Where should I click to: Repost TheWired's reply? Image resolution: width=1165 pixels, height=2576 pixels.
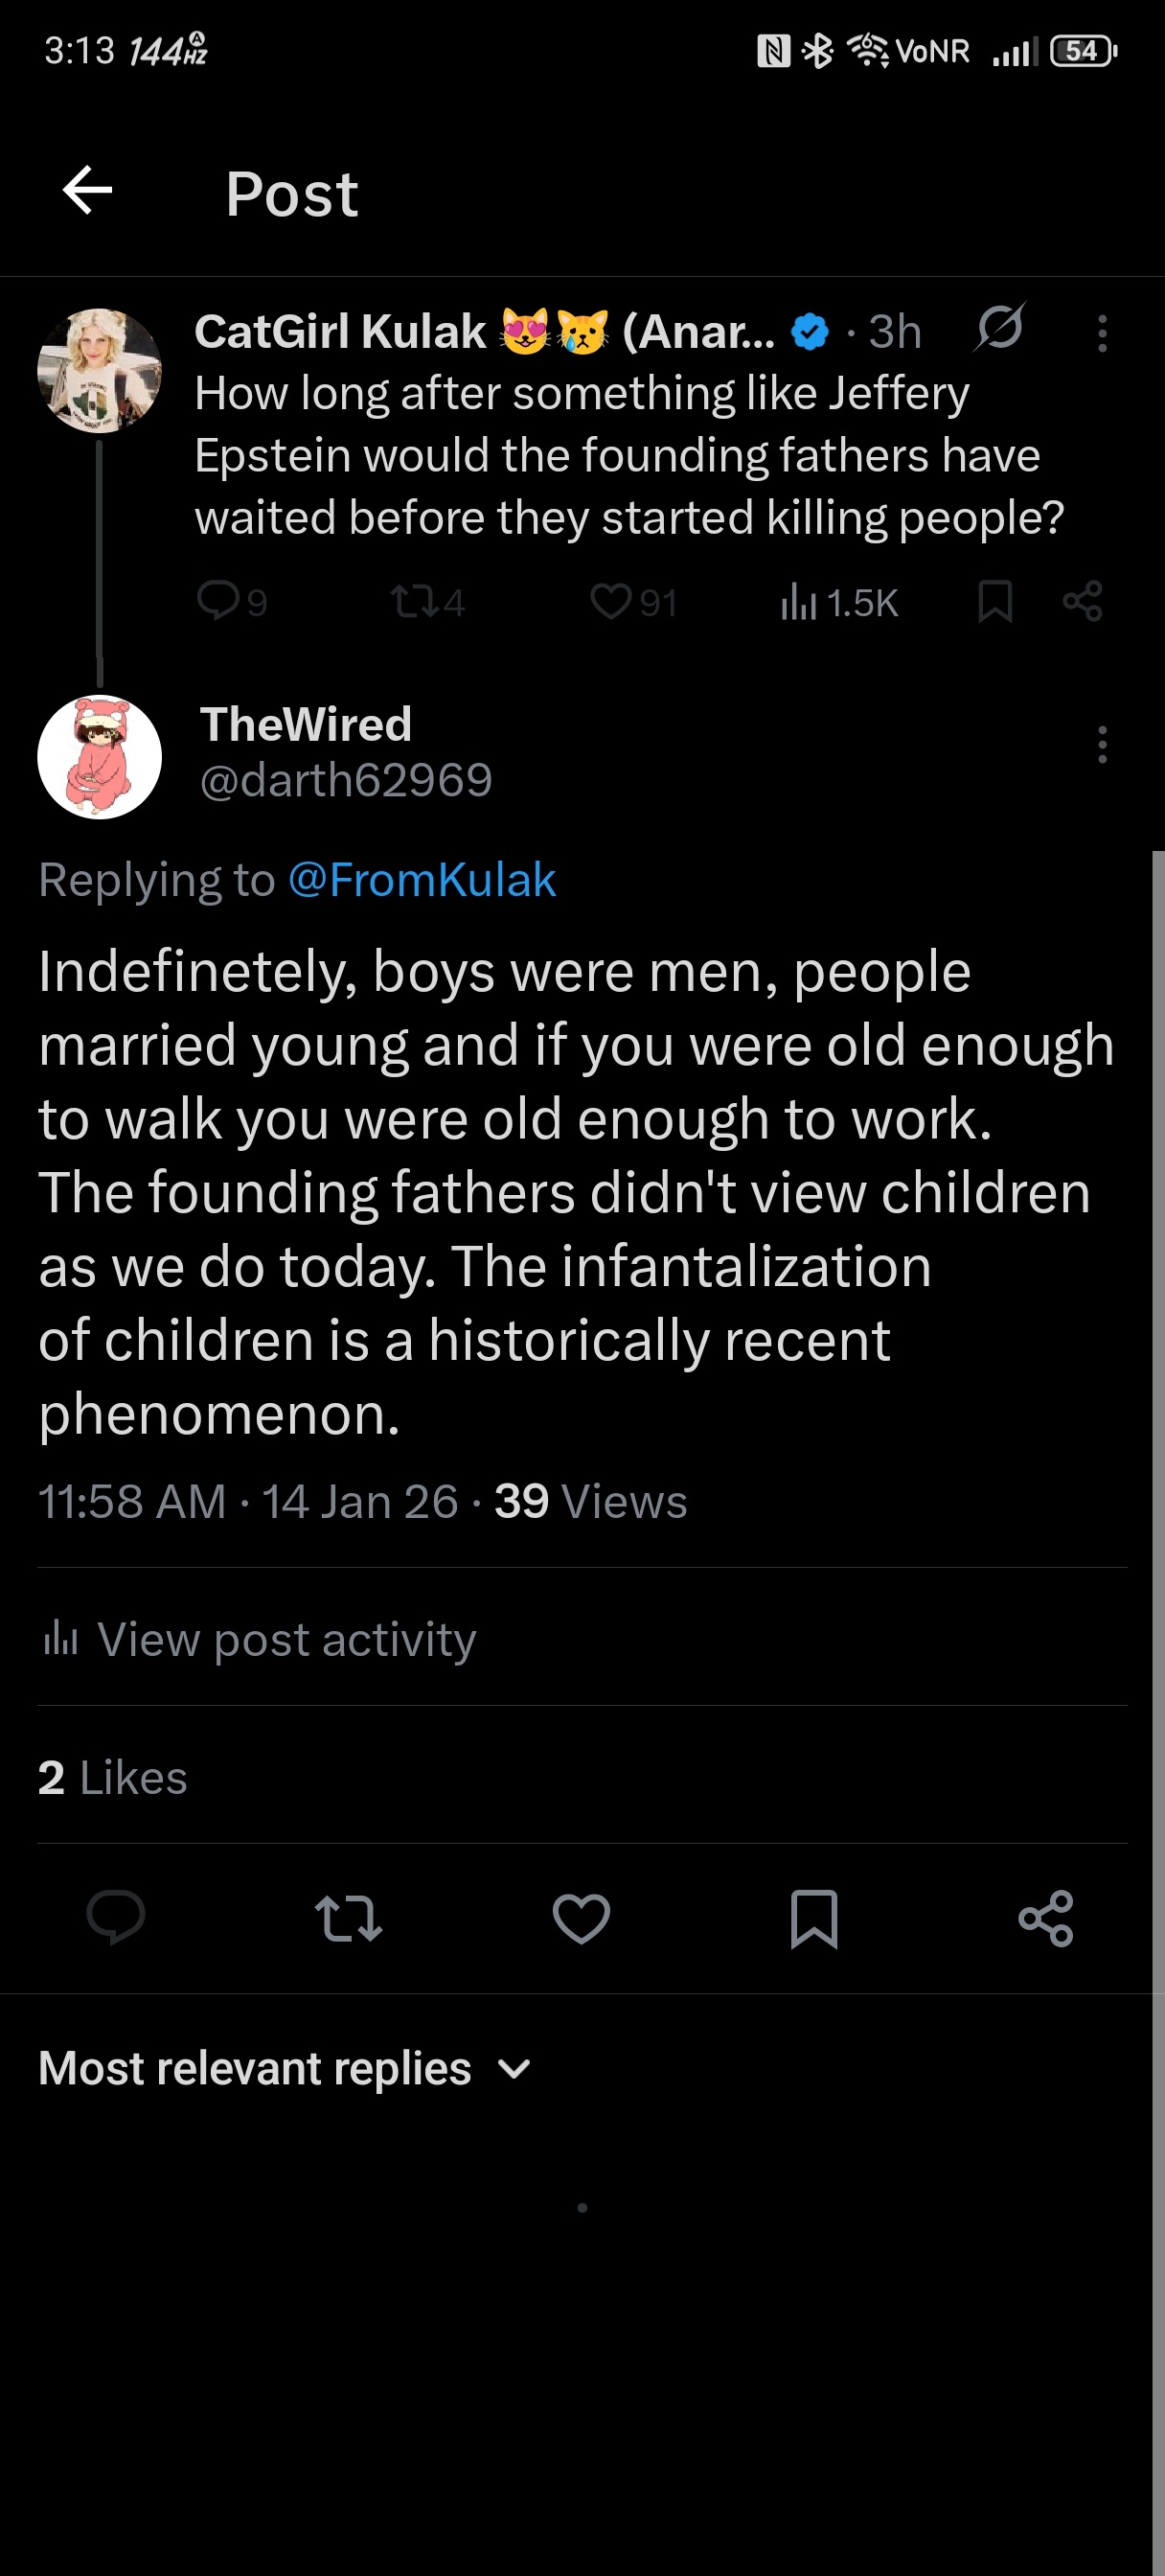pyautogui.click(x=348, y=1918)
